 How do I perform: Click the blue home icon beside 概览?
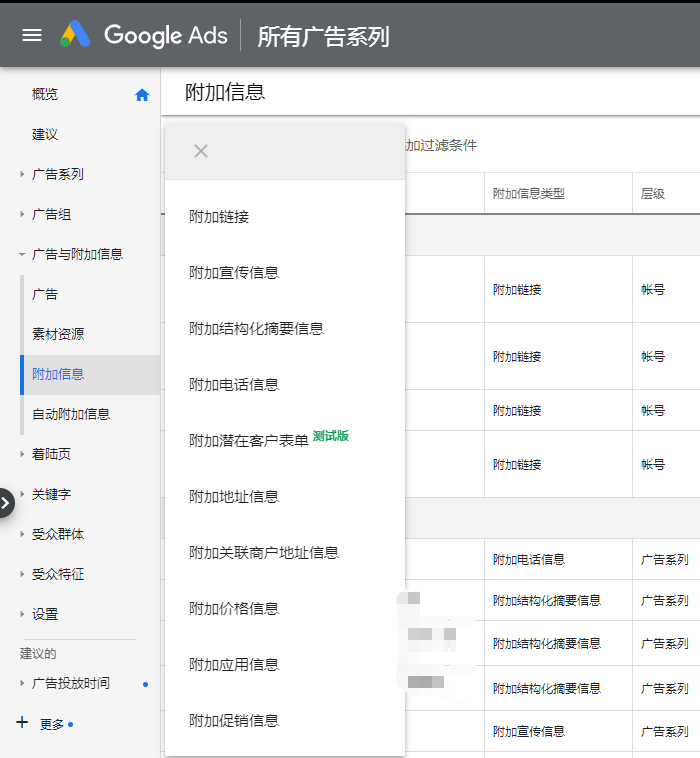[x=142, y=95]
